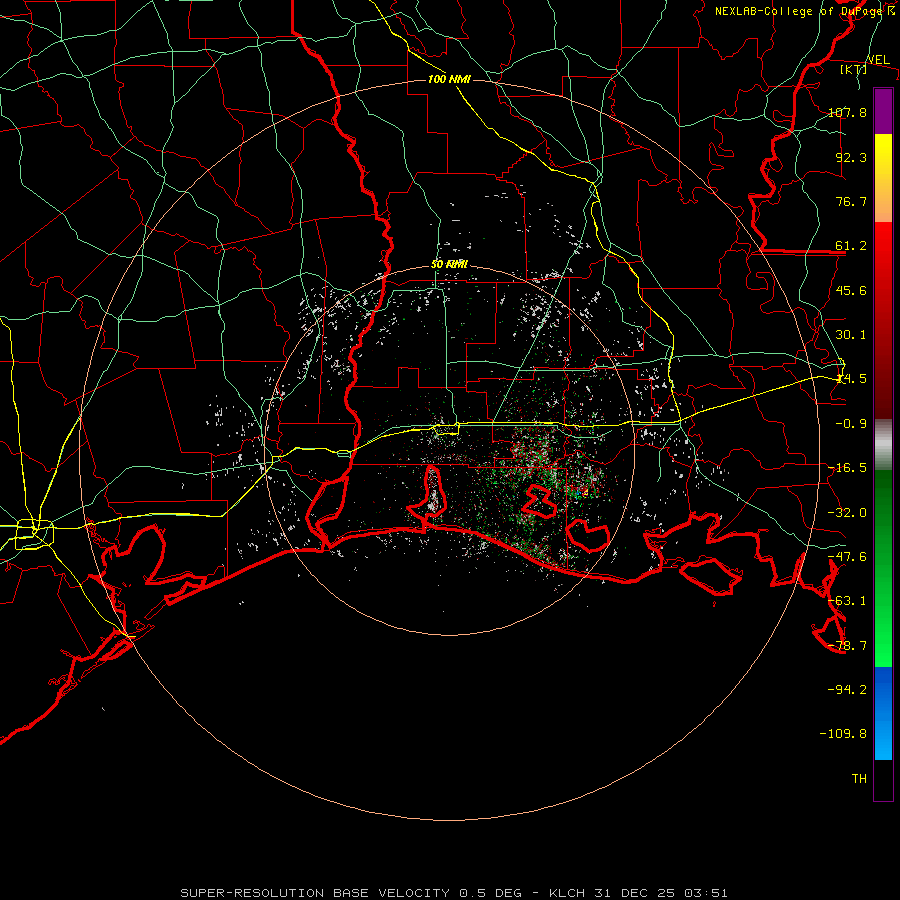Image resolution: width=900 pixels, height=900 pixels.
Task: Click the TH legend label
Action: pos(859,779)
